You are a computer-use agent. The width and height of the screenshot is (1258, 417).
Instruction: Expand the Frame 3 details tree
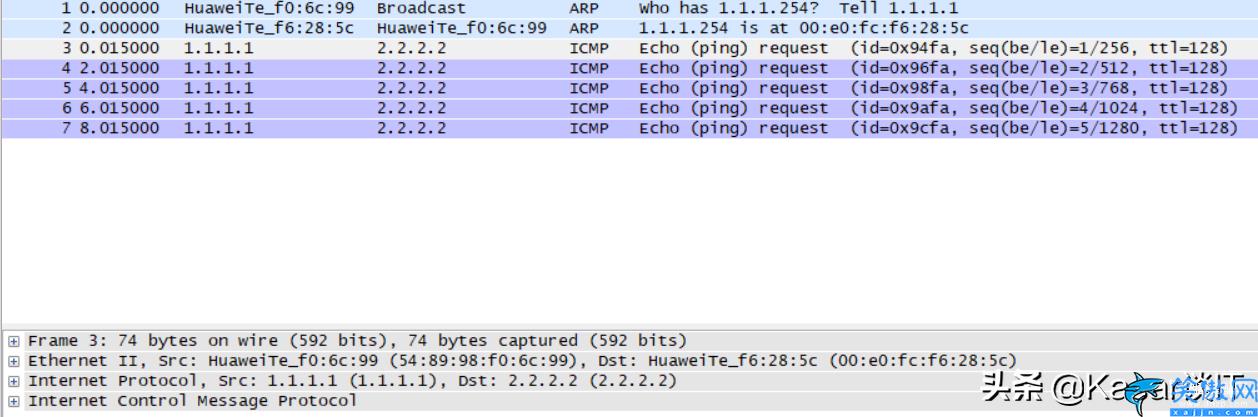coord(14,341)
